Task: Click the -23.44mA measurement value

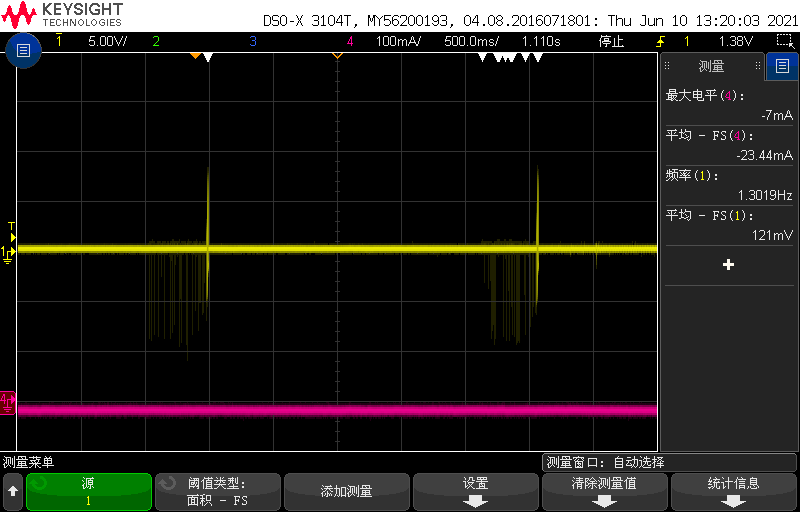Action: (764, 156)
